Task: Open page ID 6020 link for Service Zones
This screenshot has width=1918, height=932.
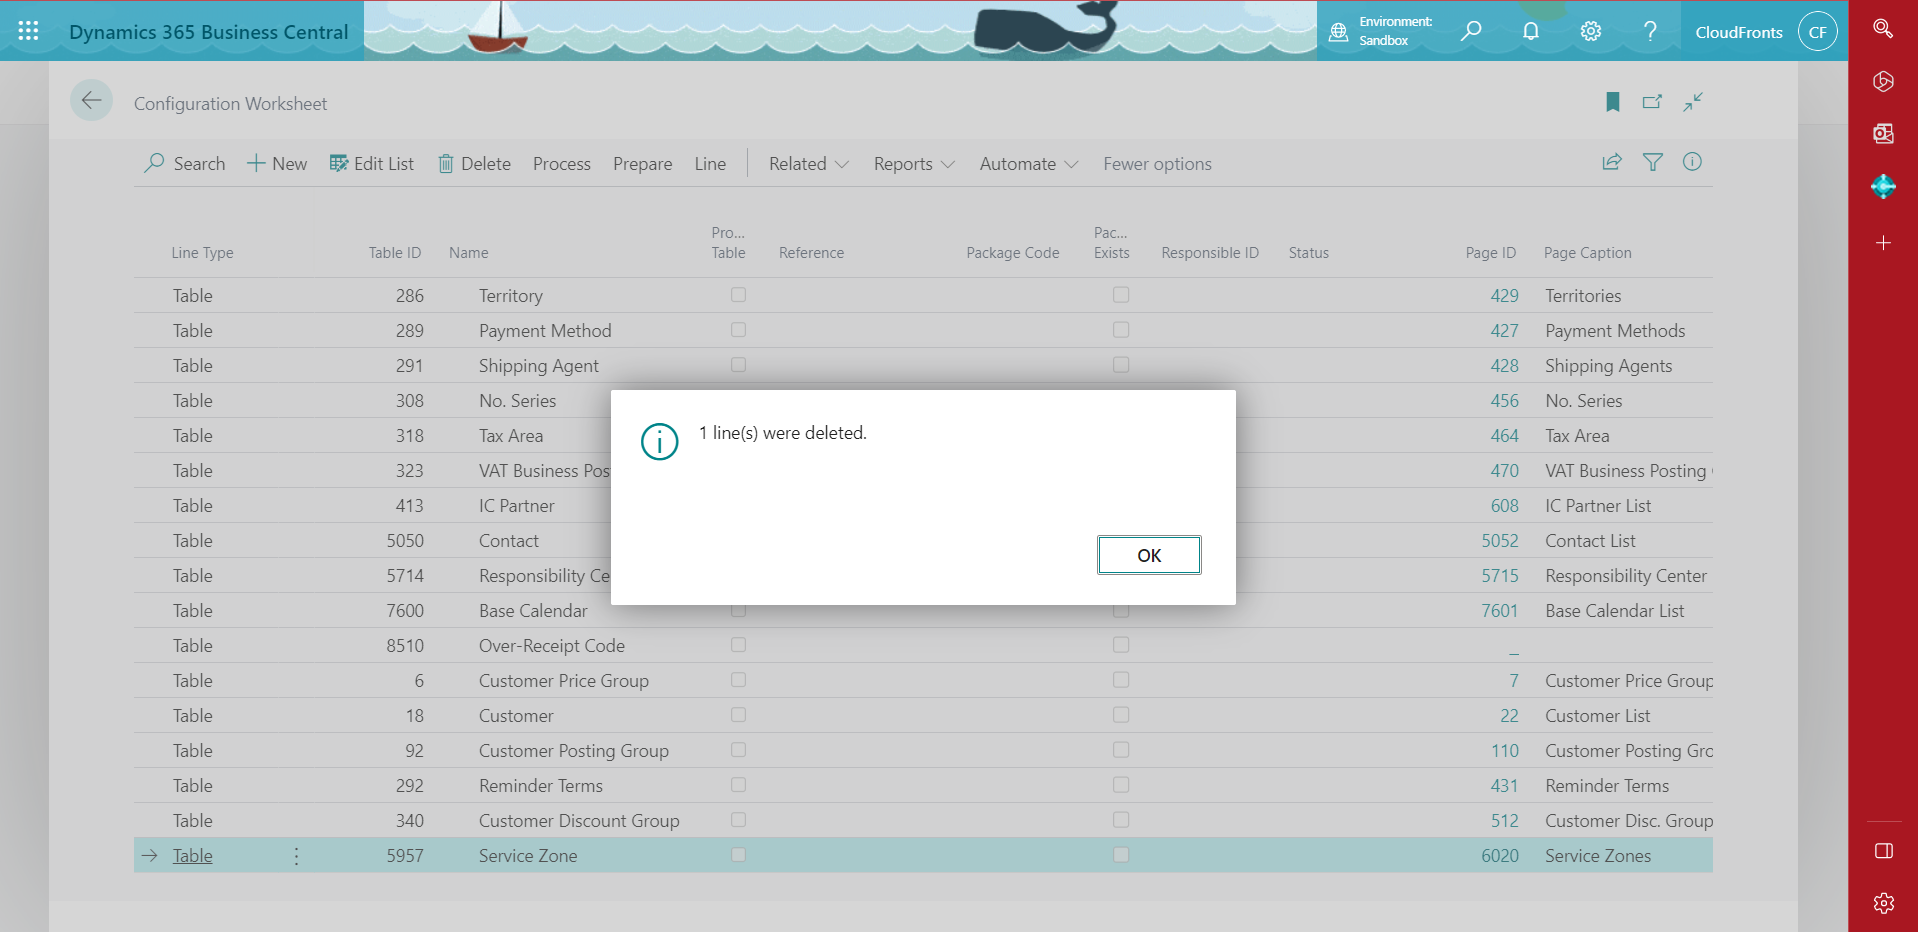Action: 1499,856
